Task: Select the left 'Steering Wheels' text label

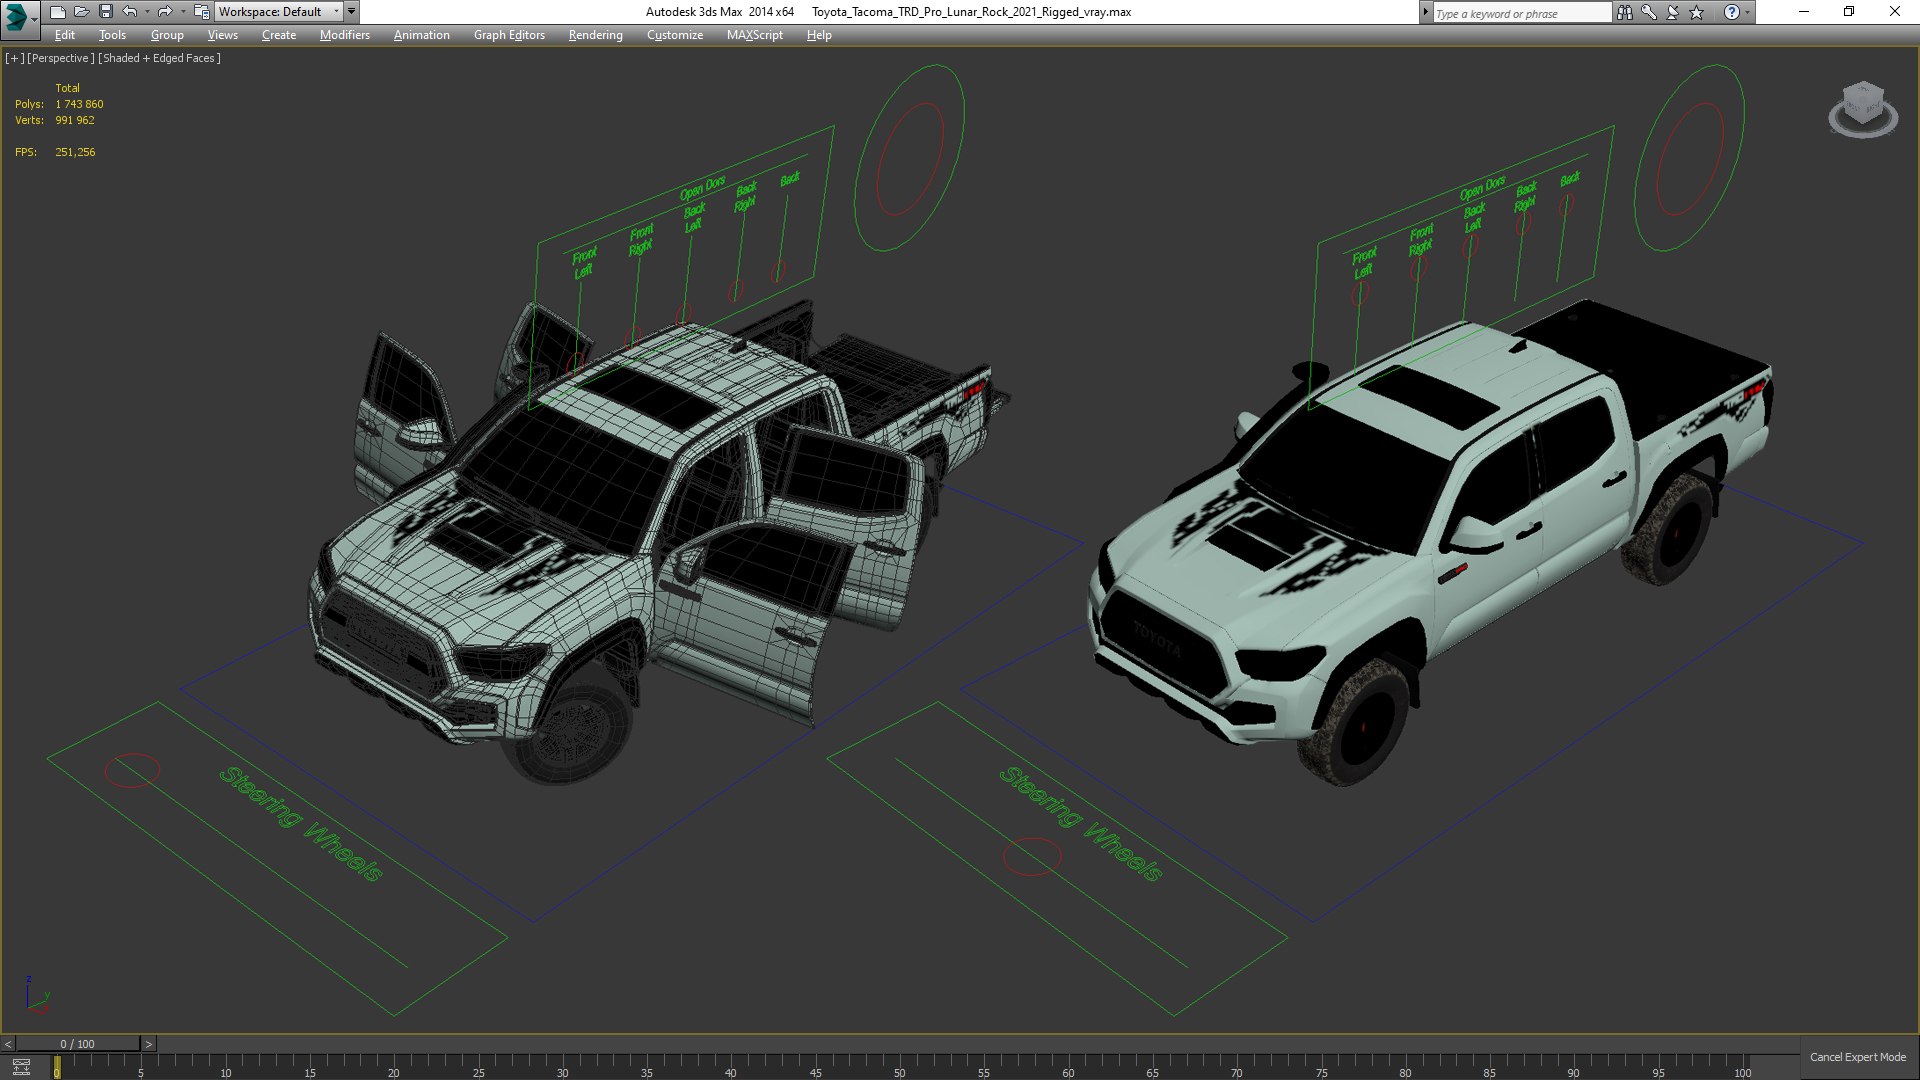Action: [x=301, y=824]
